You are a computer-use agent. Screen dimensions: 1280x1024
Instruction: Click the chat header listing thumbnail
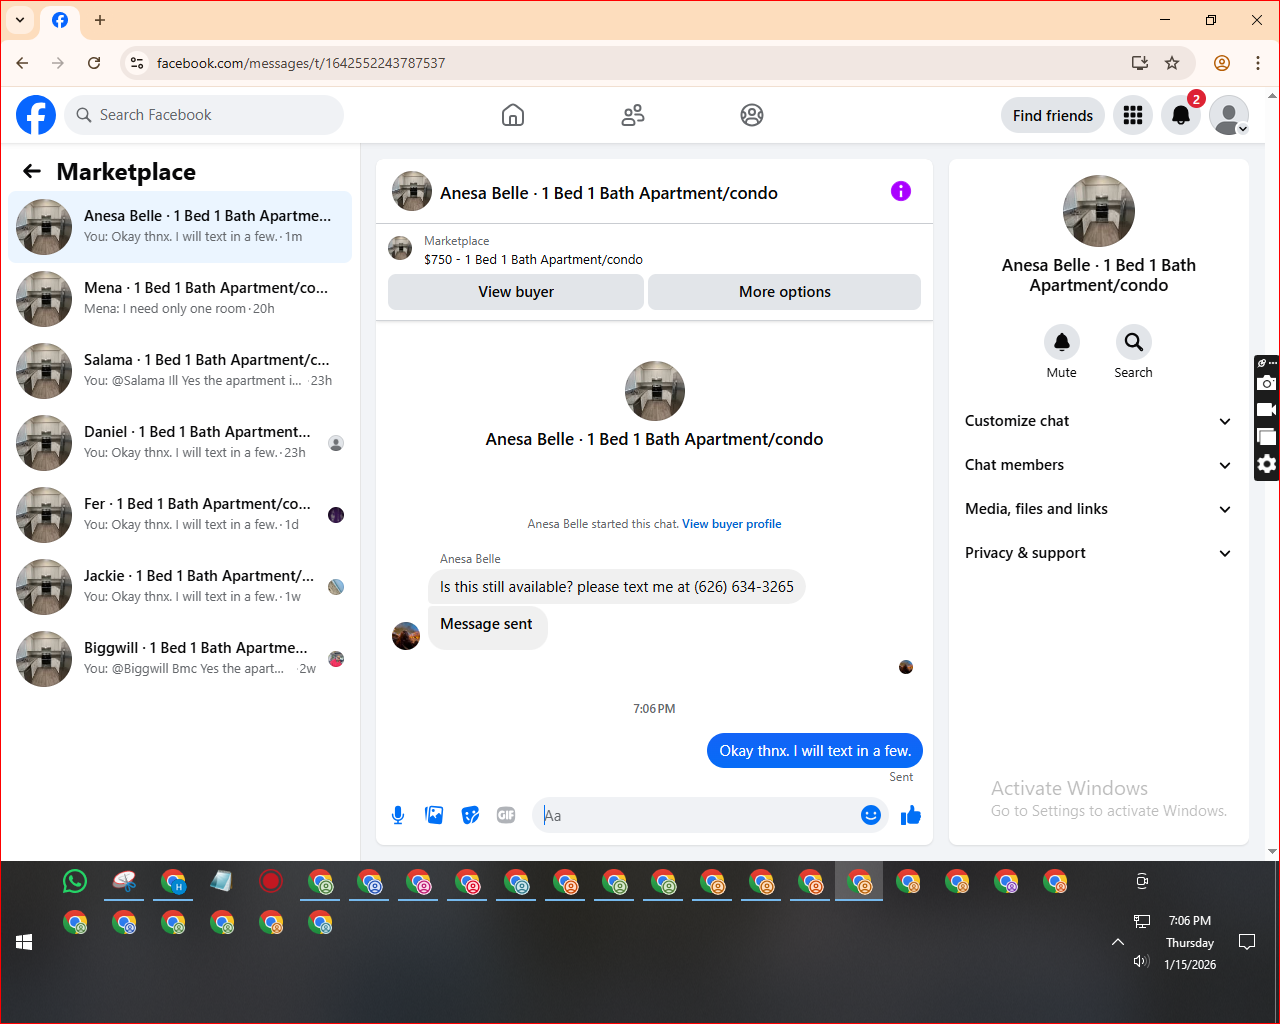(412, 191)
